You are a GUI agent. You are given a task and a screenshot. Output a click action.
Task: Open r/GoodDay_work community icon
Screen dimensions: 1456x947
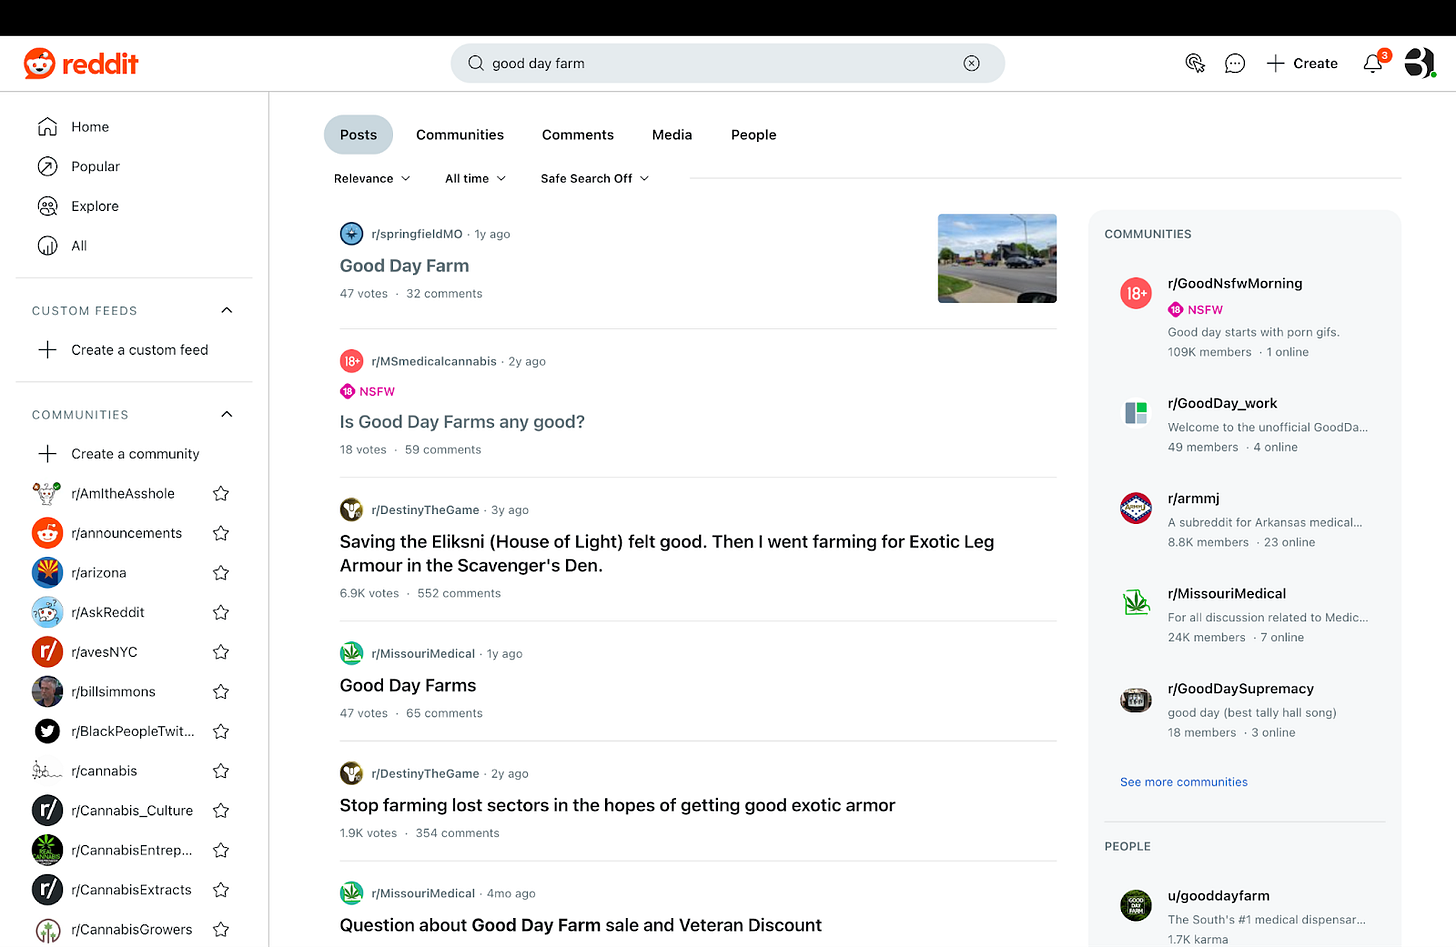pyautogui.click(x=1136, y=413)
